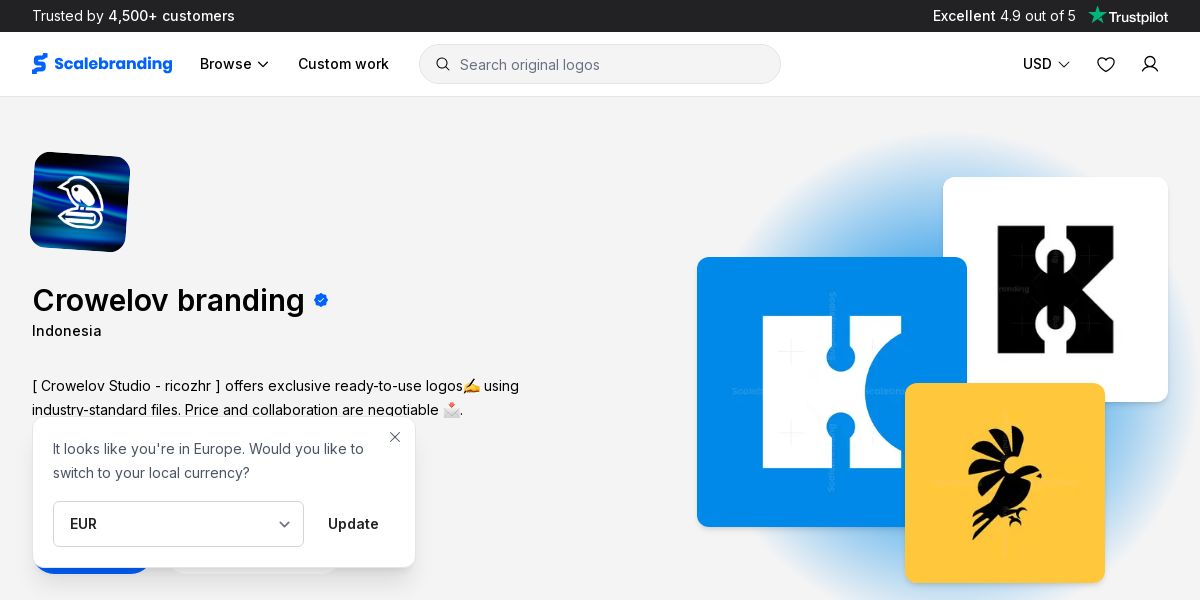Click the verified badge beside Crowelov branding
The height and width of the screenshot is (600, 1200).
(321, 300)
